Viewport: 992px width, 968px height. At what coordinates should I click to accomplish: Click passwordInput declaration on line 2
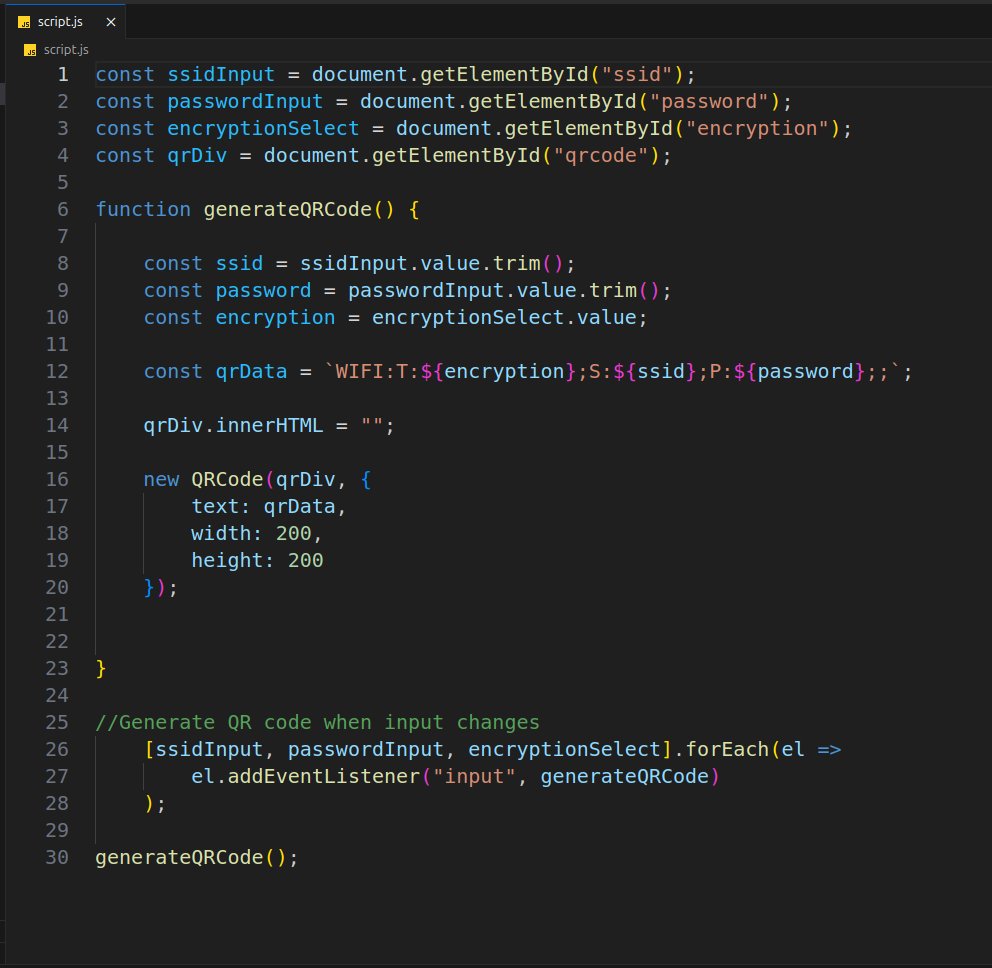[245, 102]
